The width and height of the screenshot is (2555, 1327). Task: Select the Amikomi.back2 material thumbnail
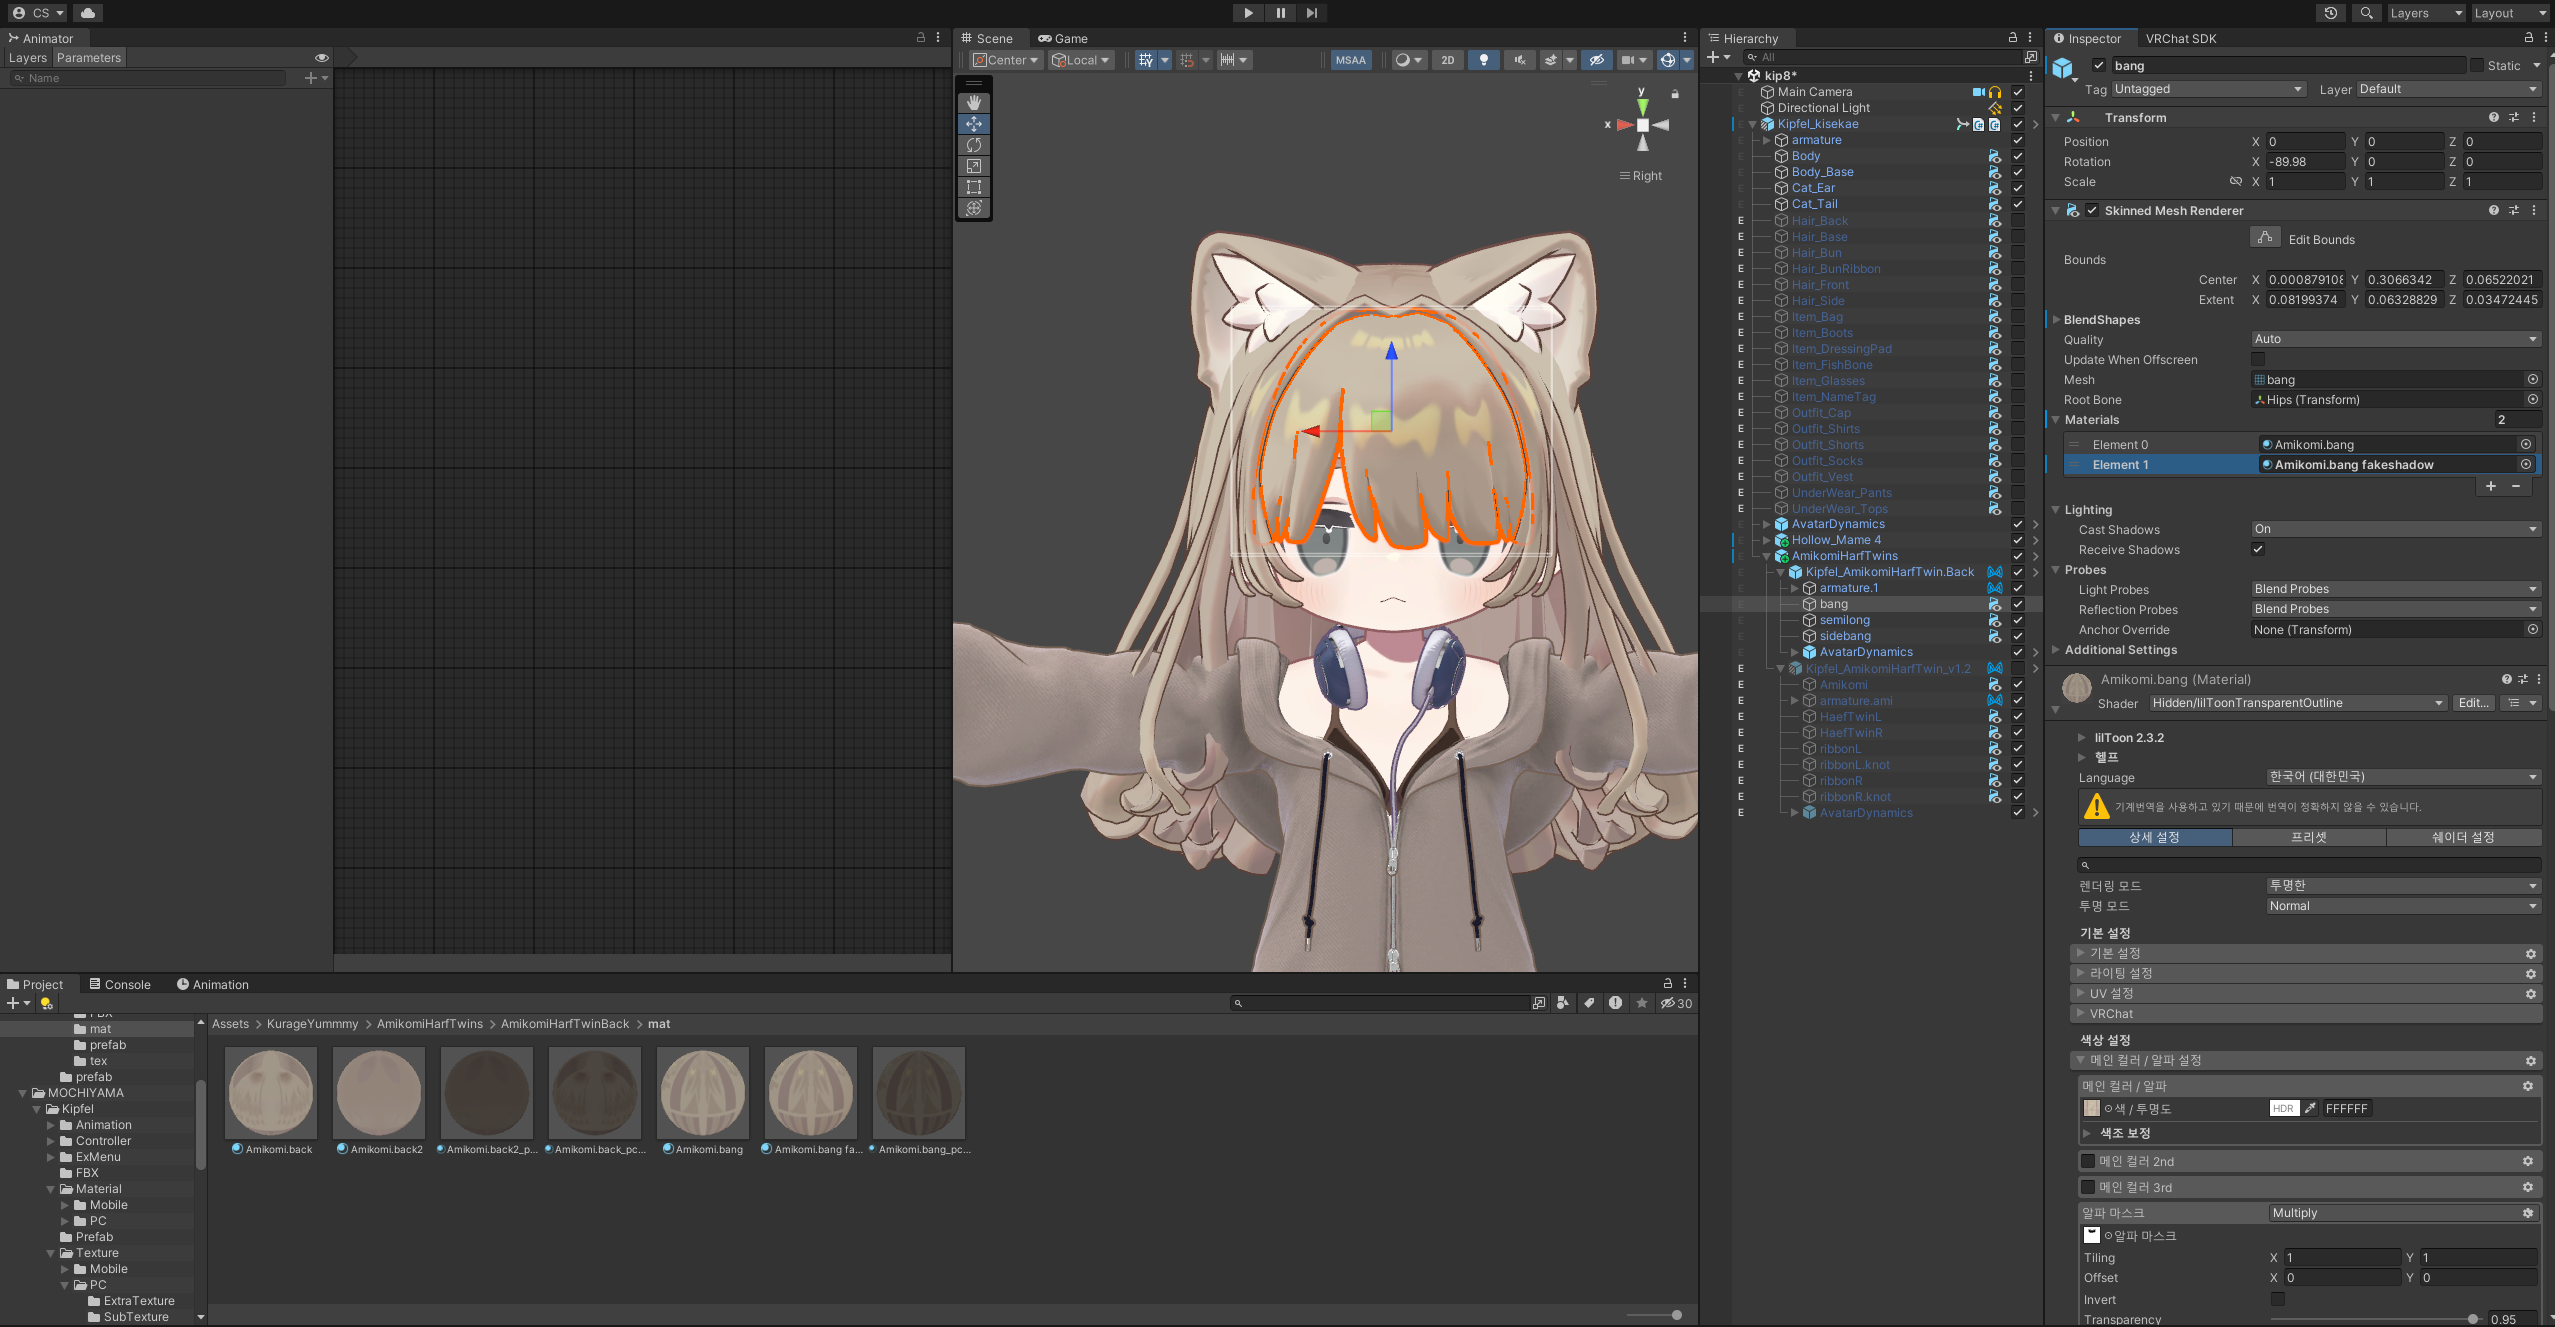379,1094
